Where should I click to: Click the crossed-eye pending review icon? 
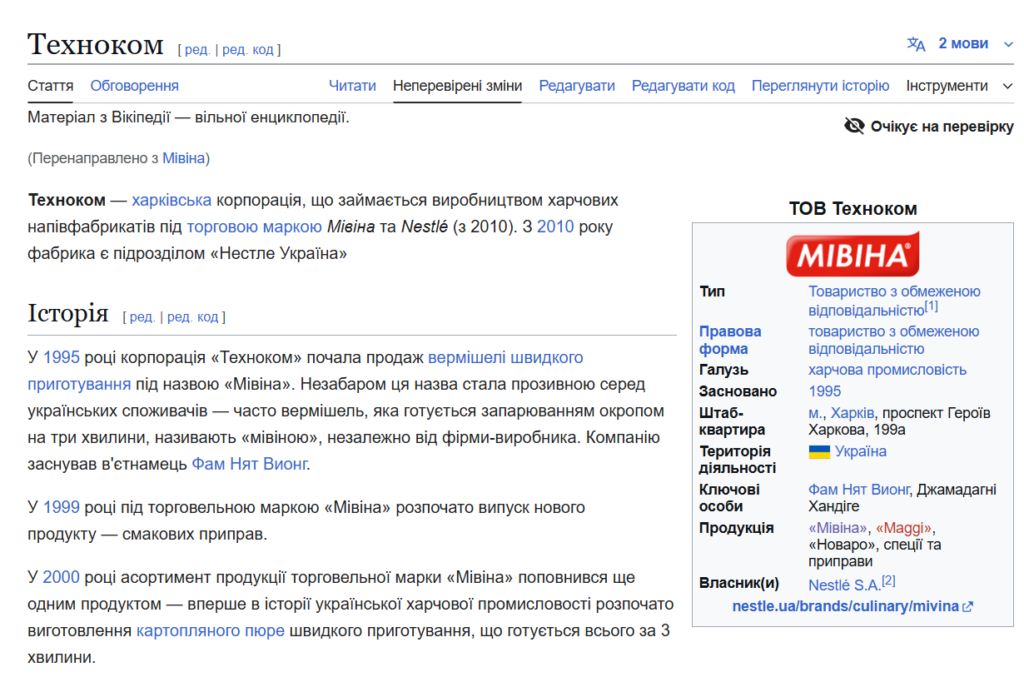(x=854, y=125)
